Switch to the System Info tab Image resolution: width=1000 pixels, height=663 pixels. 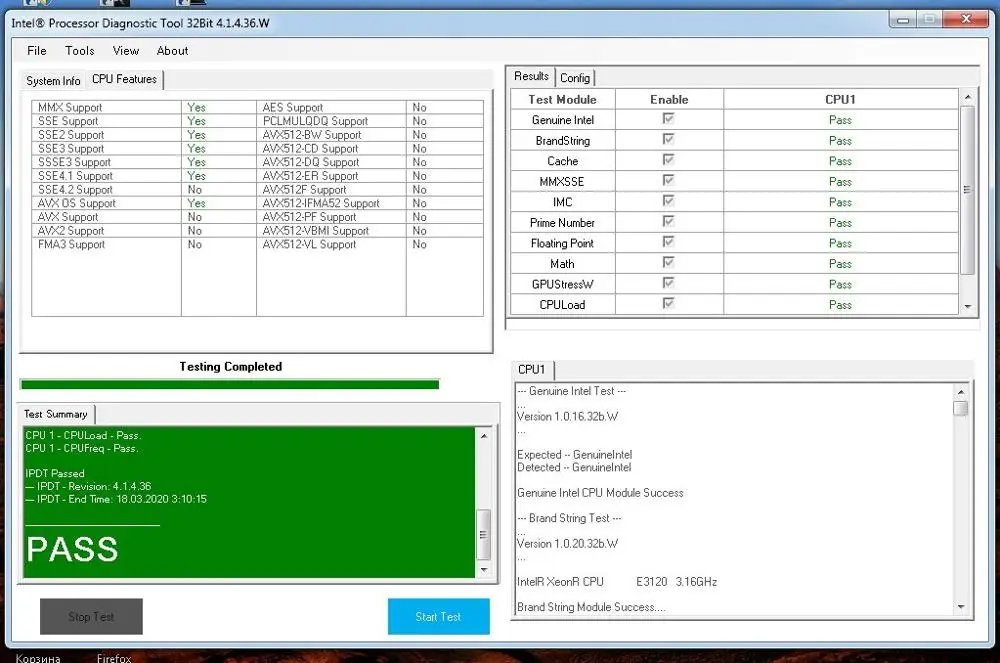(x=53, y=81)
